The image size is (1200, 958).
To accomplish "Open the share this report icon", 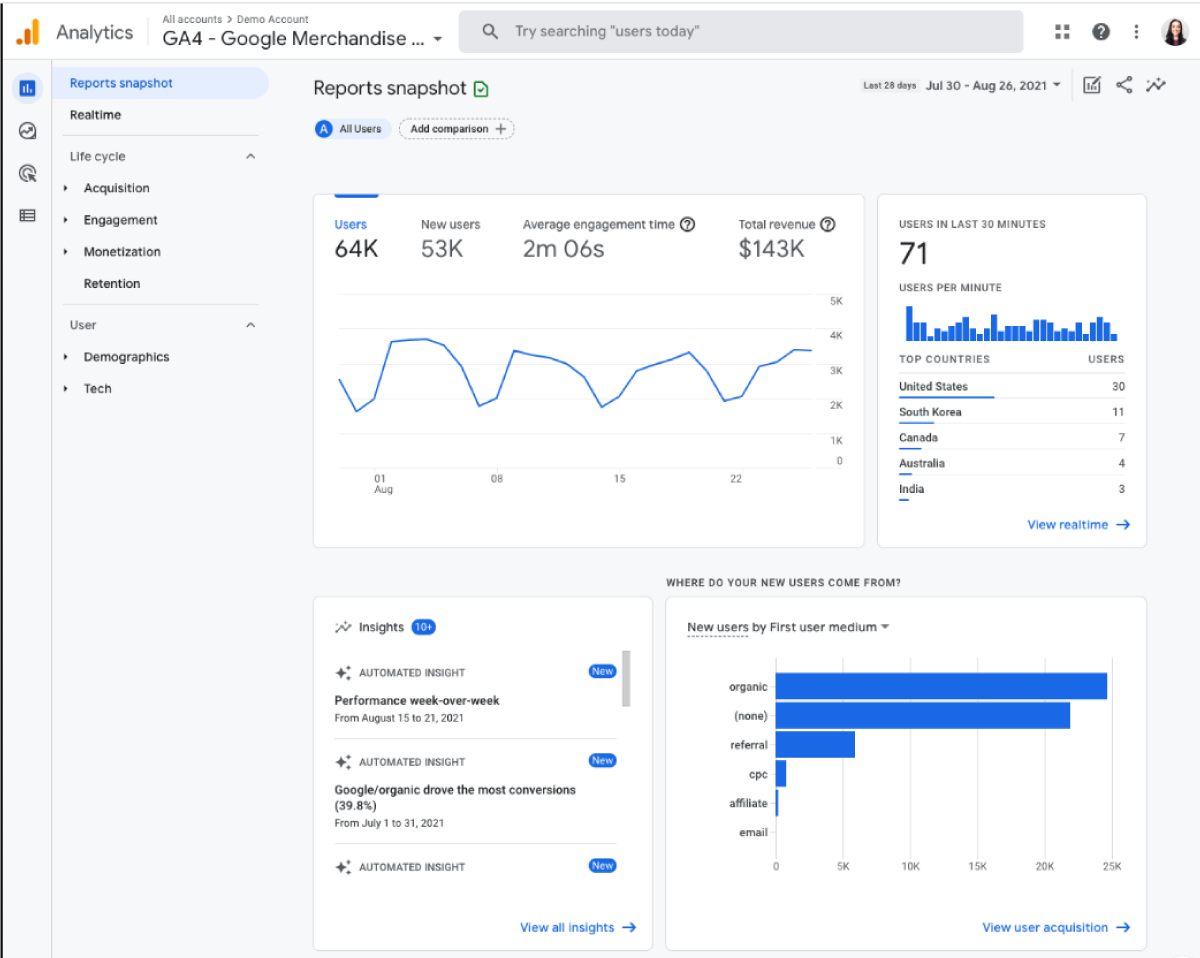I will click(x=1124, y=85).
